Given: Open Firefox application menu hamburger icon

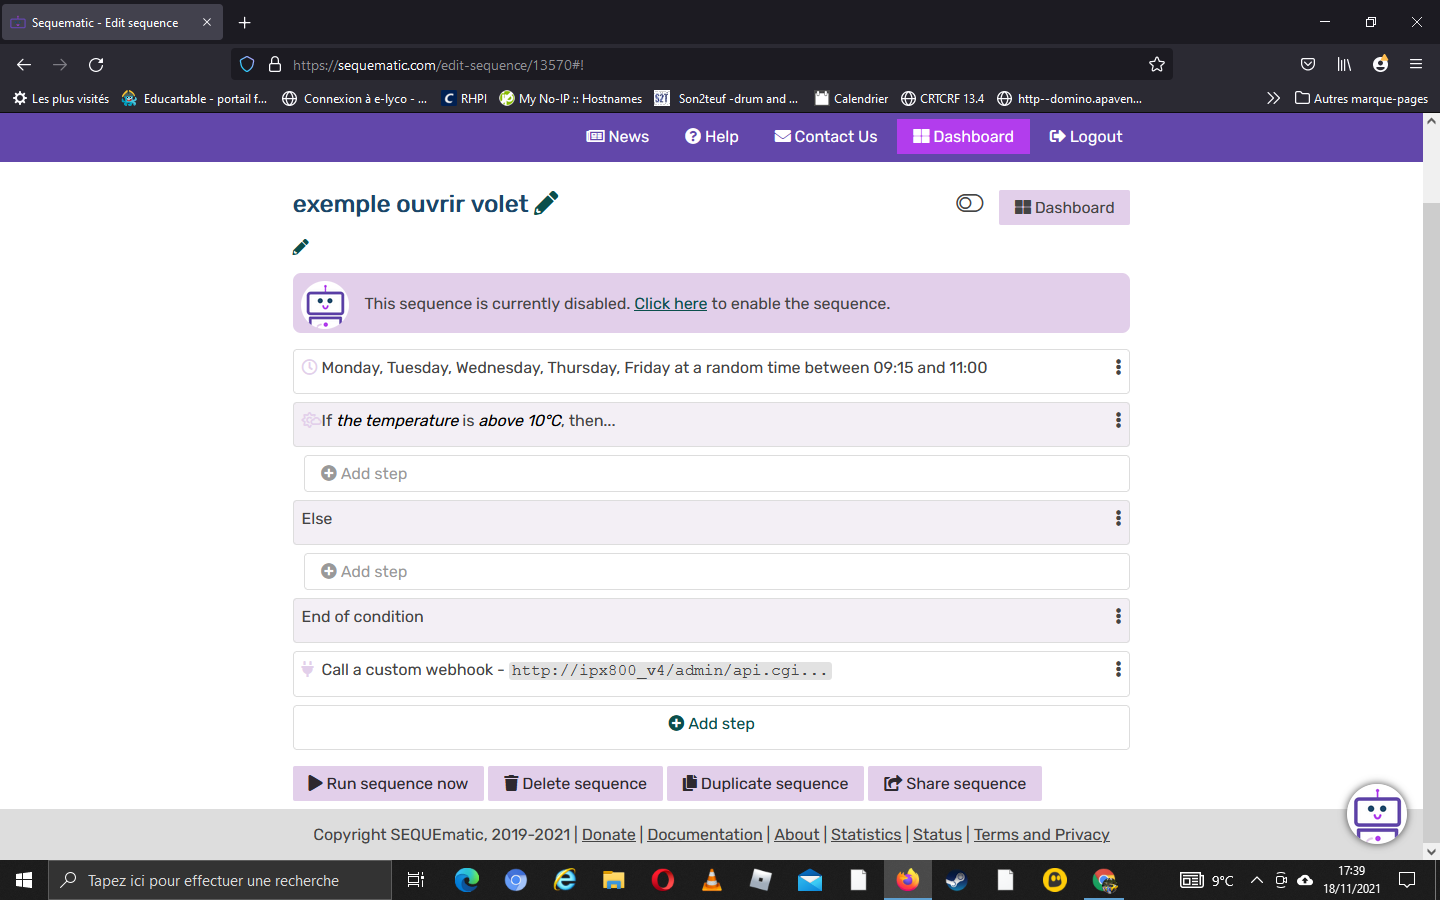Looking at the screenshot, I should (1416, 64).
